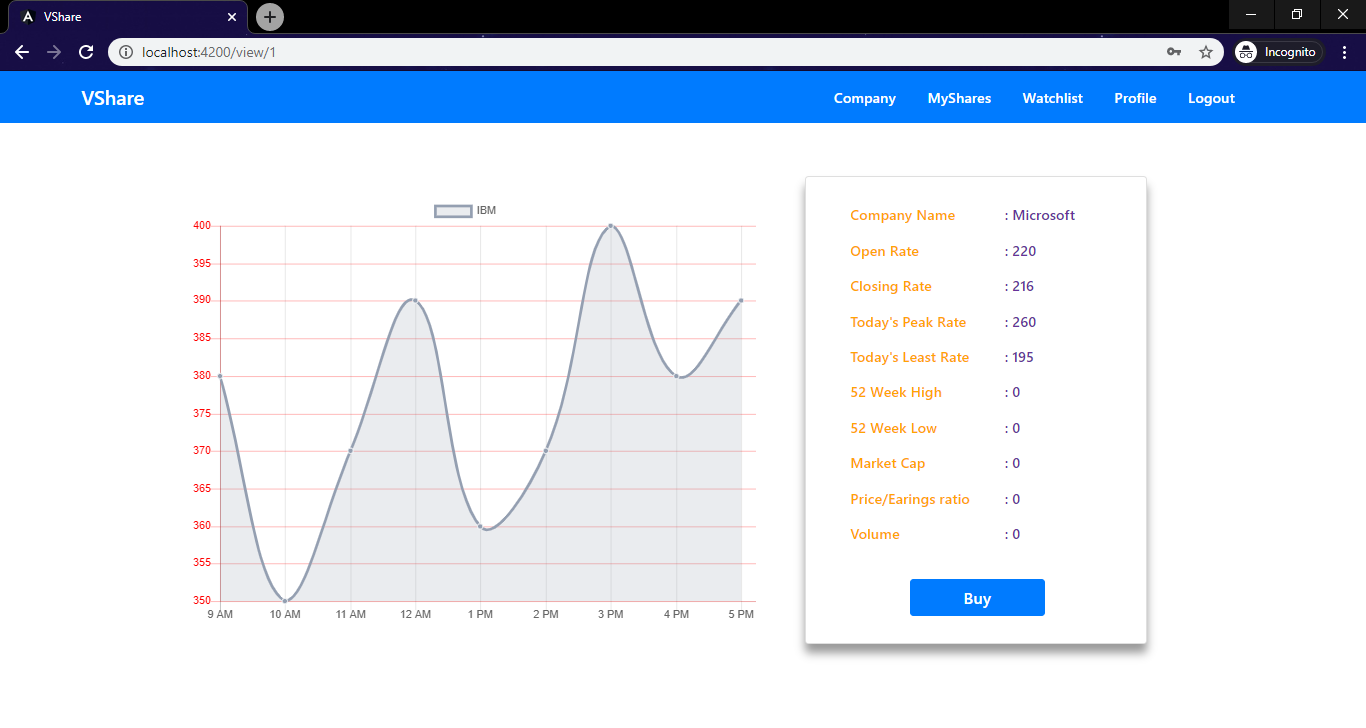
Task: Open the Profile page
Action: 1136,98
